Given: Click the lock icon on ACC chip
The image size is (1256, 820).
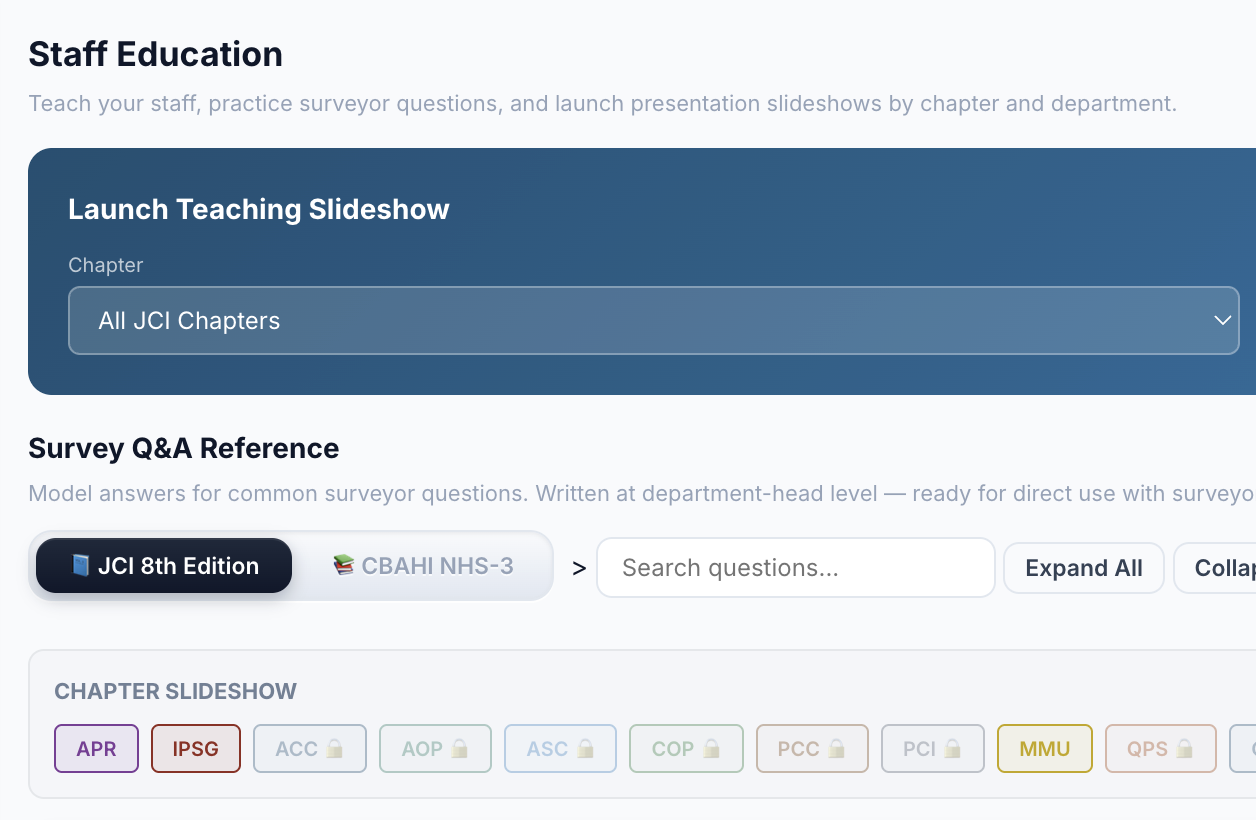Looking at the screenshot, I should [336, 749].
